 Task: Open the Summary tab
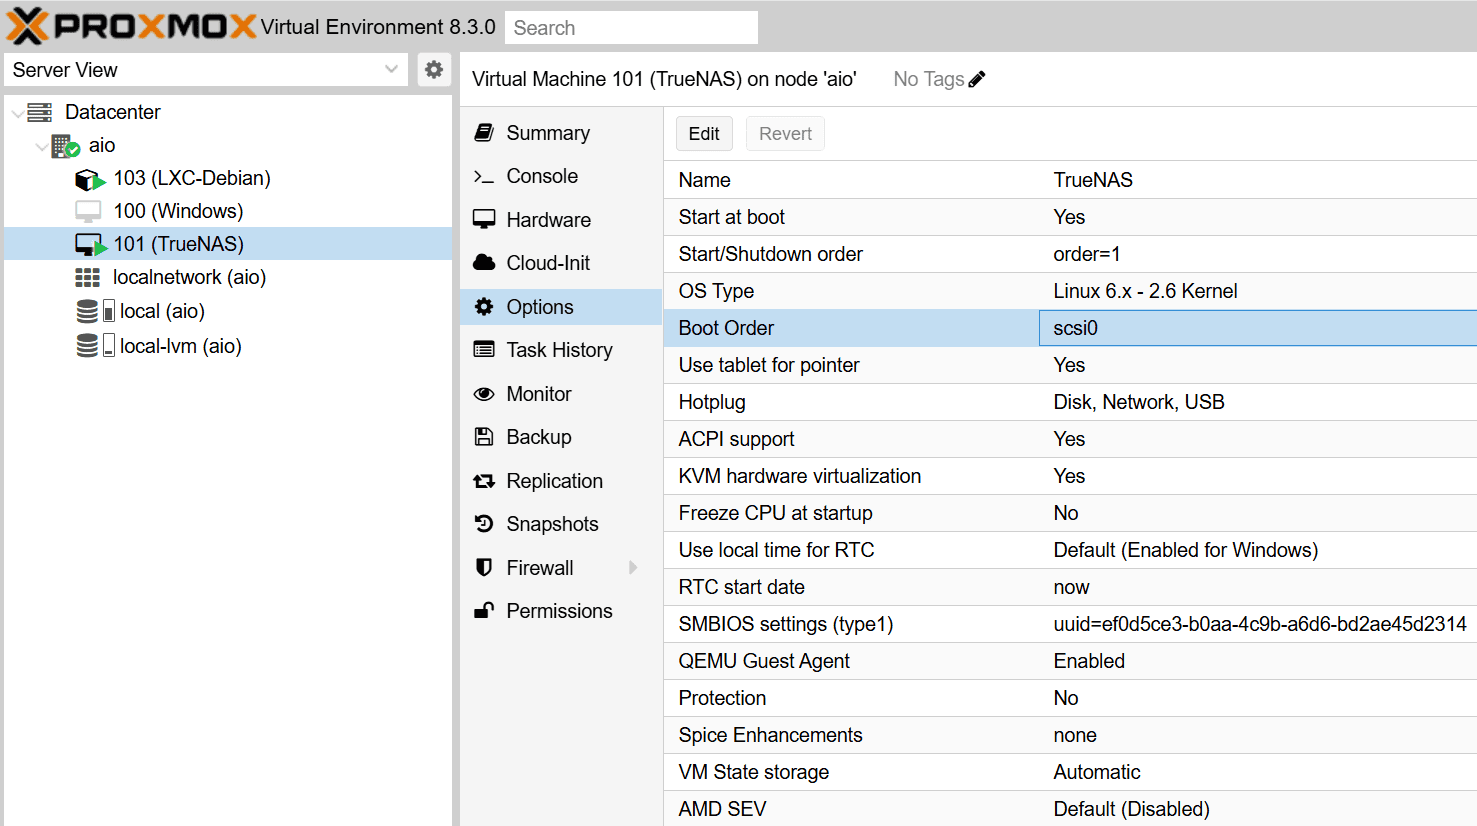coord(561,133)
